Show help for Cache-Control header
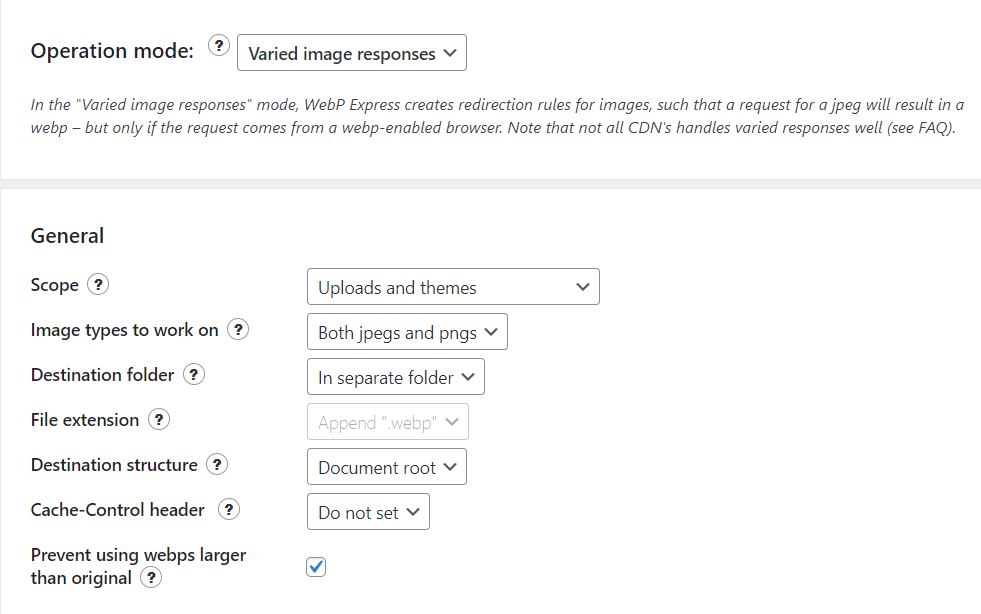The image size is (981, 614). click(x=229, y=510)
